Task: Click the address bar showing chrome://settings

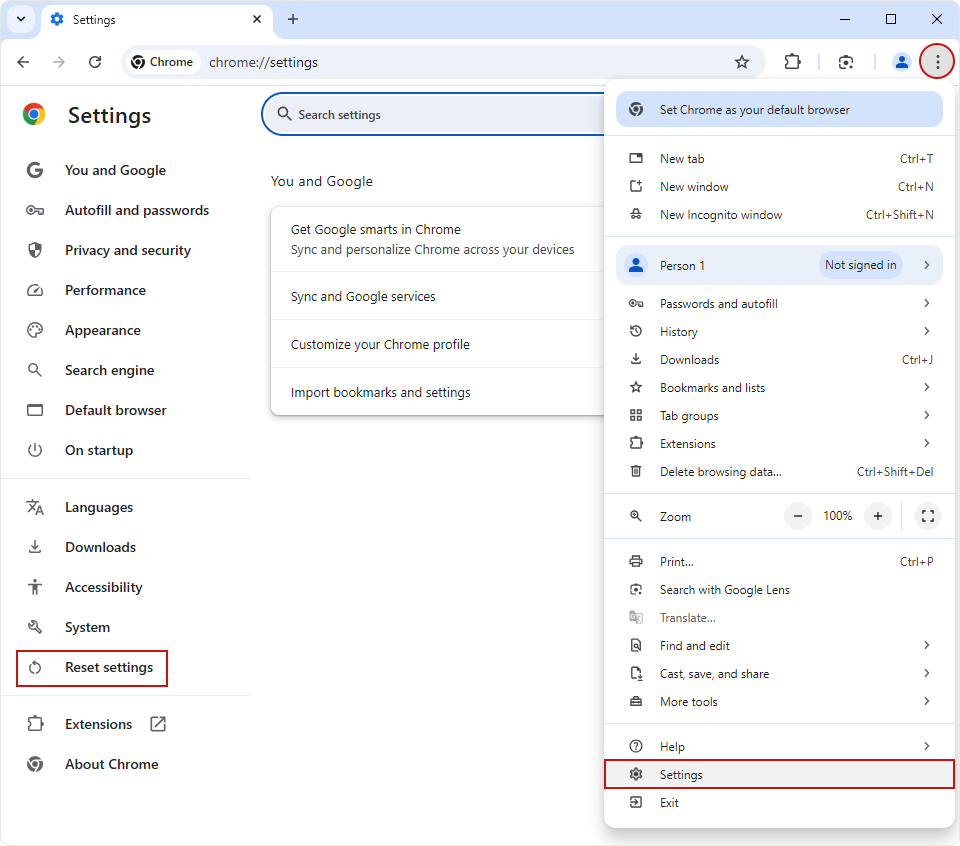Action: point(444,62)
